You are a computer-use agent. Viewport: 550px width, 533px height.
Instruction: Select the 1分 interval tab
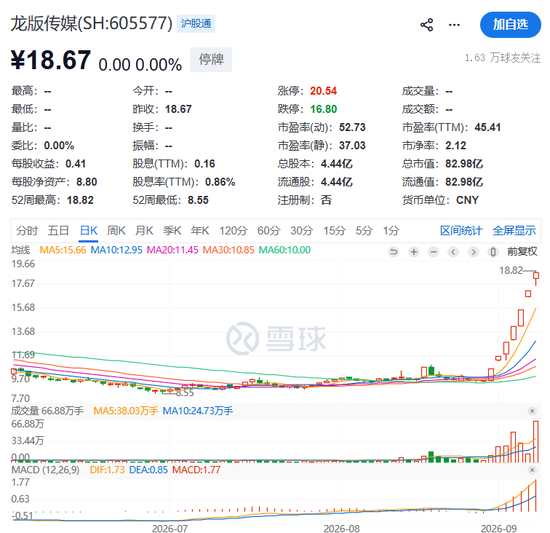pos(391,231)
